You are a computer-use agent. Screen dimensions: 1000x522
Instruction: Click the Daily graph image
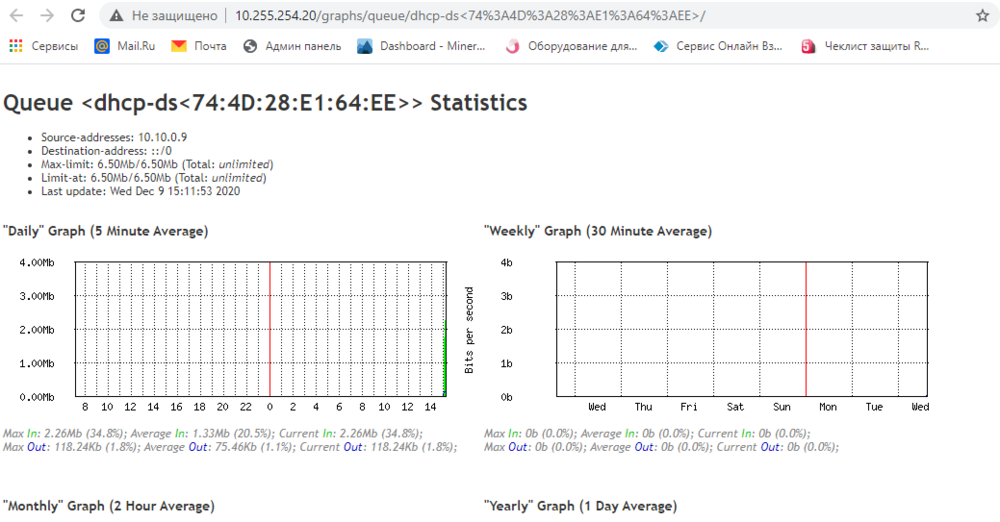(x=230, y=330)
